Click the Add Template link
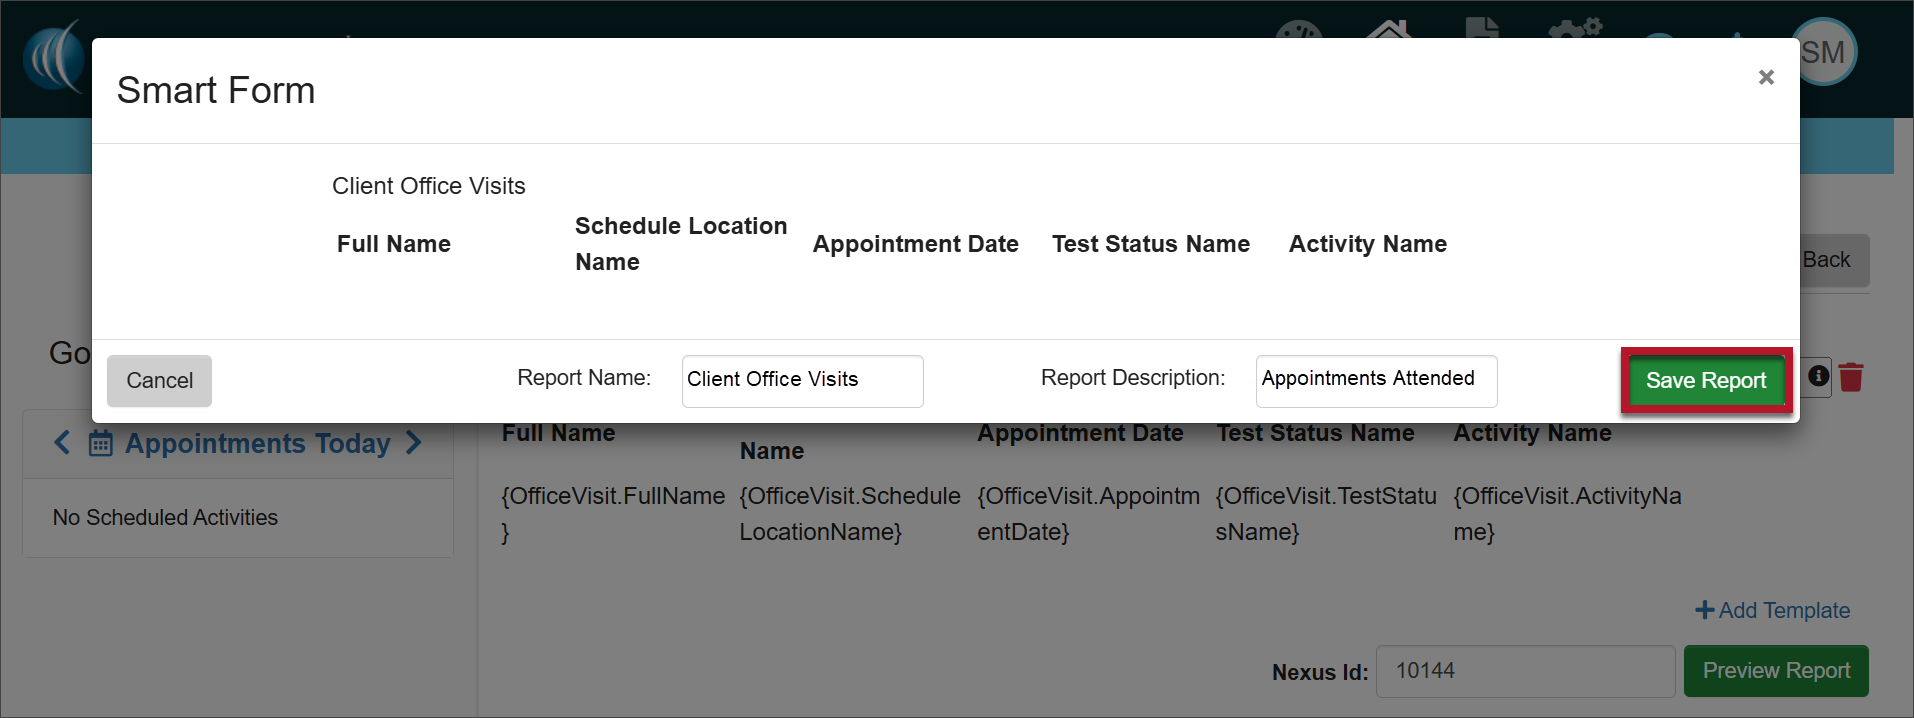Viewport: 1914px width, 718px height. 1772,610
